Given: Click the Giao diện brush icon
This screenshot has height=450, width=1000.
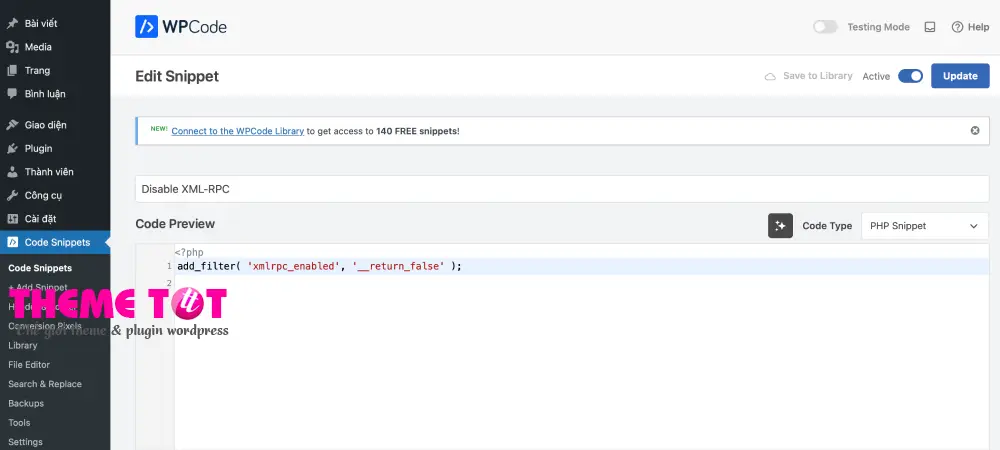Looking at the screenshot, I should click(x=12, y=125).
